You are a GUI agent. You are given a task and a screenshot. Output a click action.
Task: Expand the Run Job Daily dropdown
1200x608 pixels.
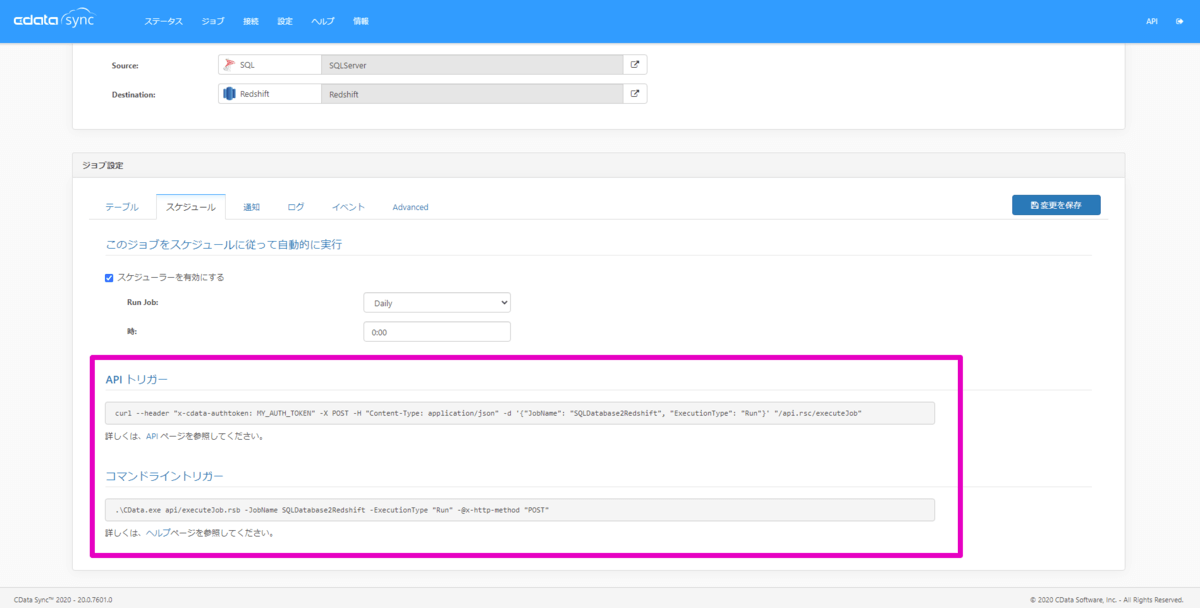click(x=437, y=302)
